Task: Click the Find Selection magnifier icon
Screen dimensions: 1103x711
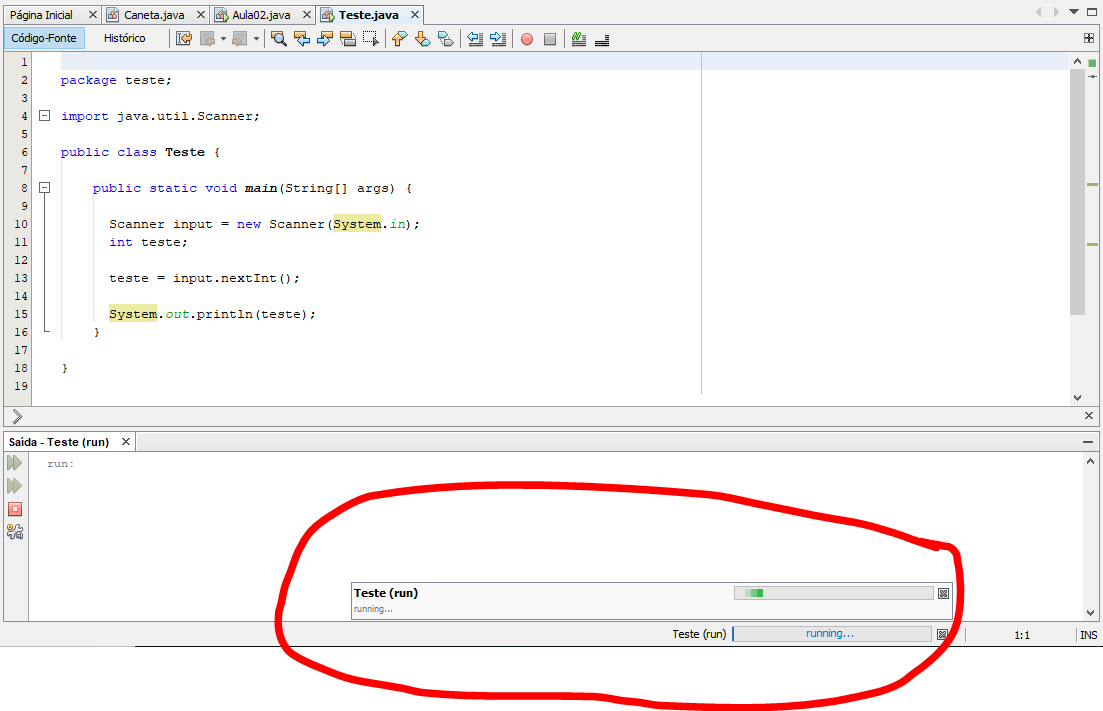Action: tap(279, 39)
